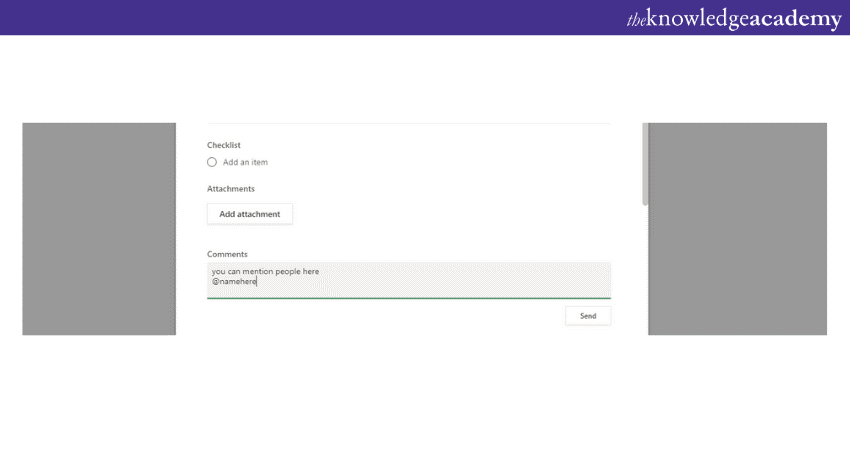Grab the vertical scrollbar thumb
850x450 pixels.
coord(645,165)
